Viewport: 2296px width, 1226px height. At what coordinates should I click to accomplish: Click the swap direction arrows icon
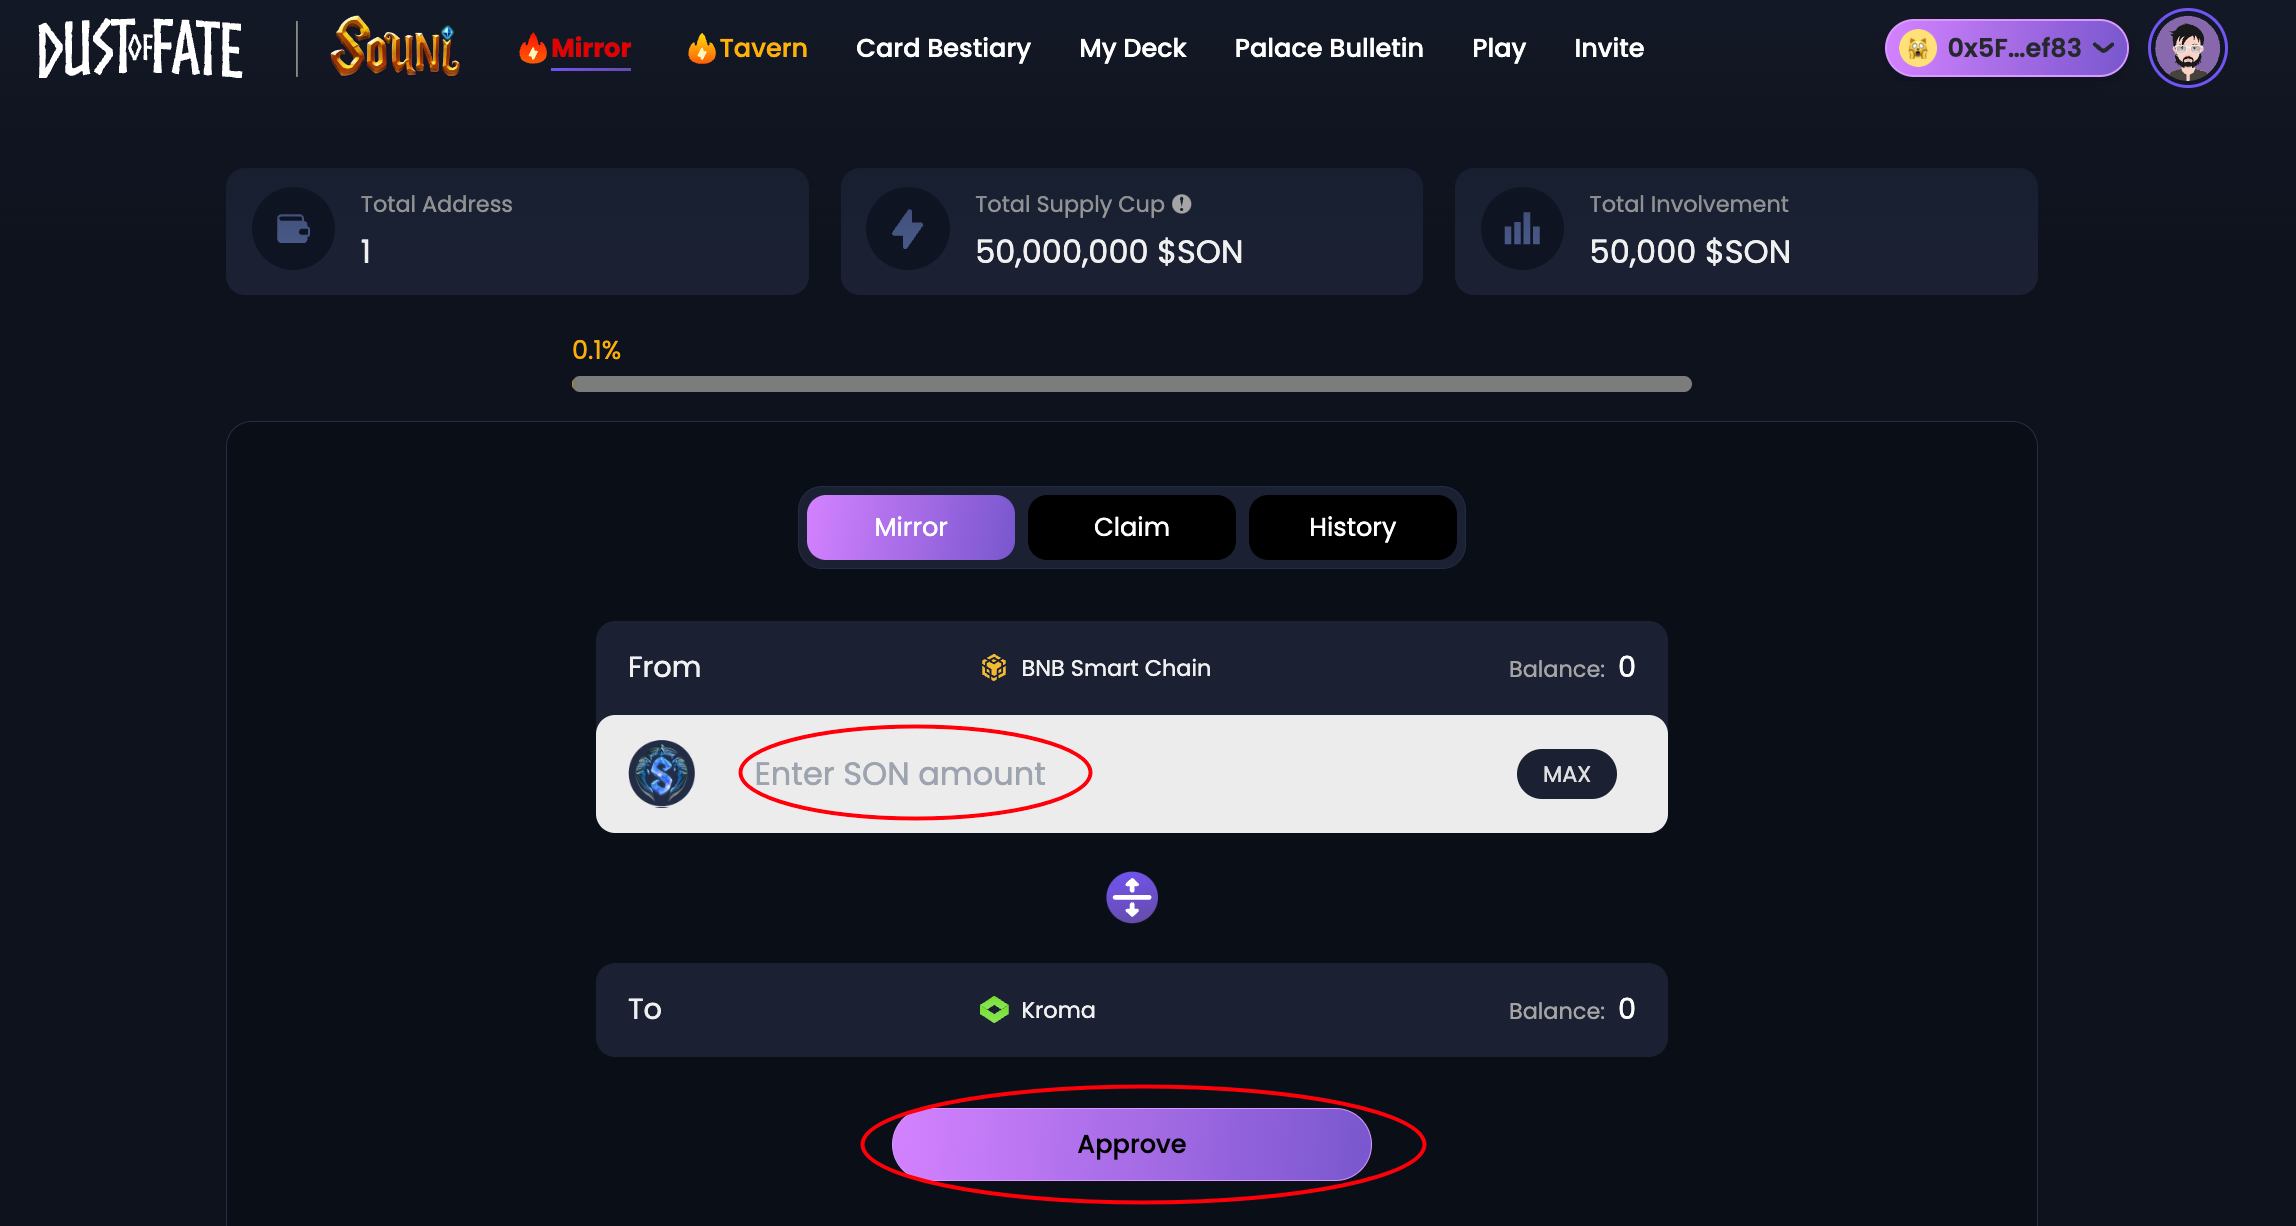point(1132,897)
